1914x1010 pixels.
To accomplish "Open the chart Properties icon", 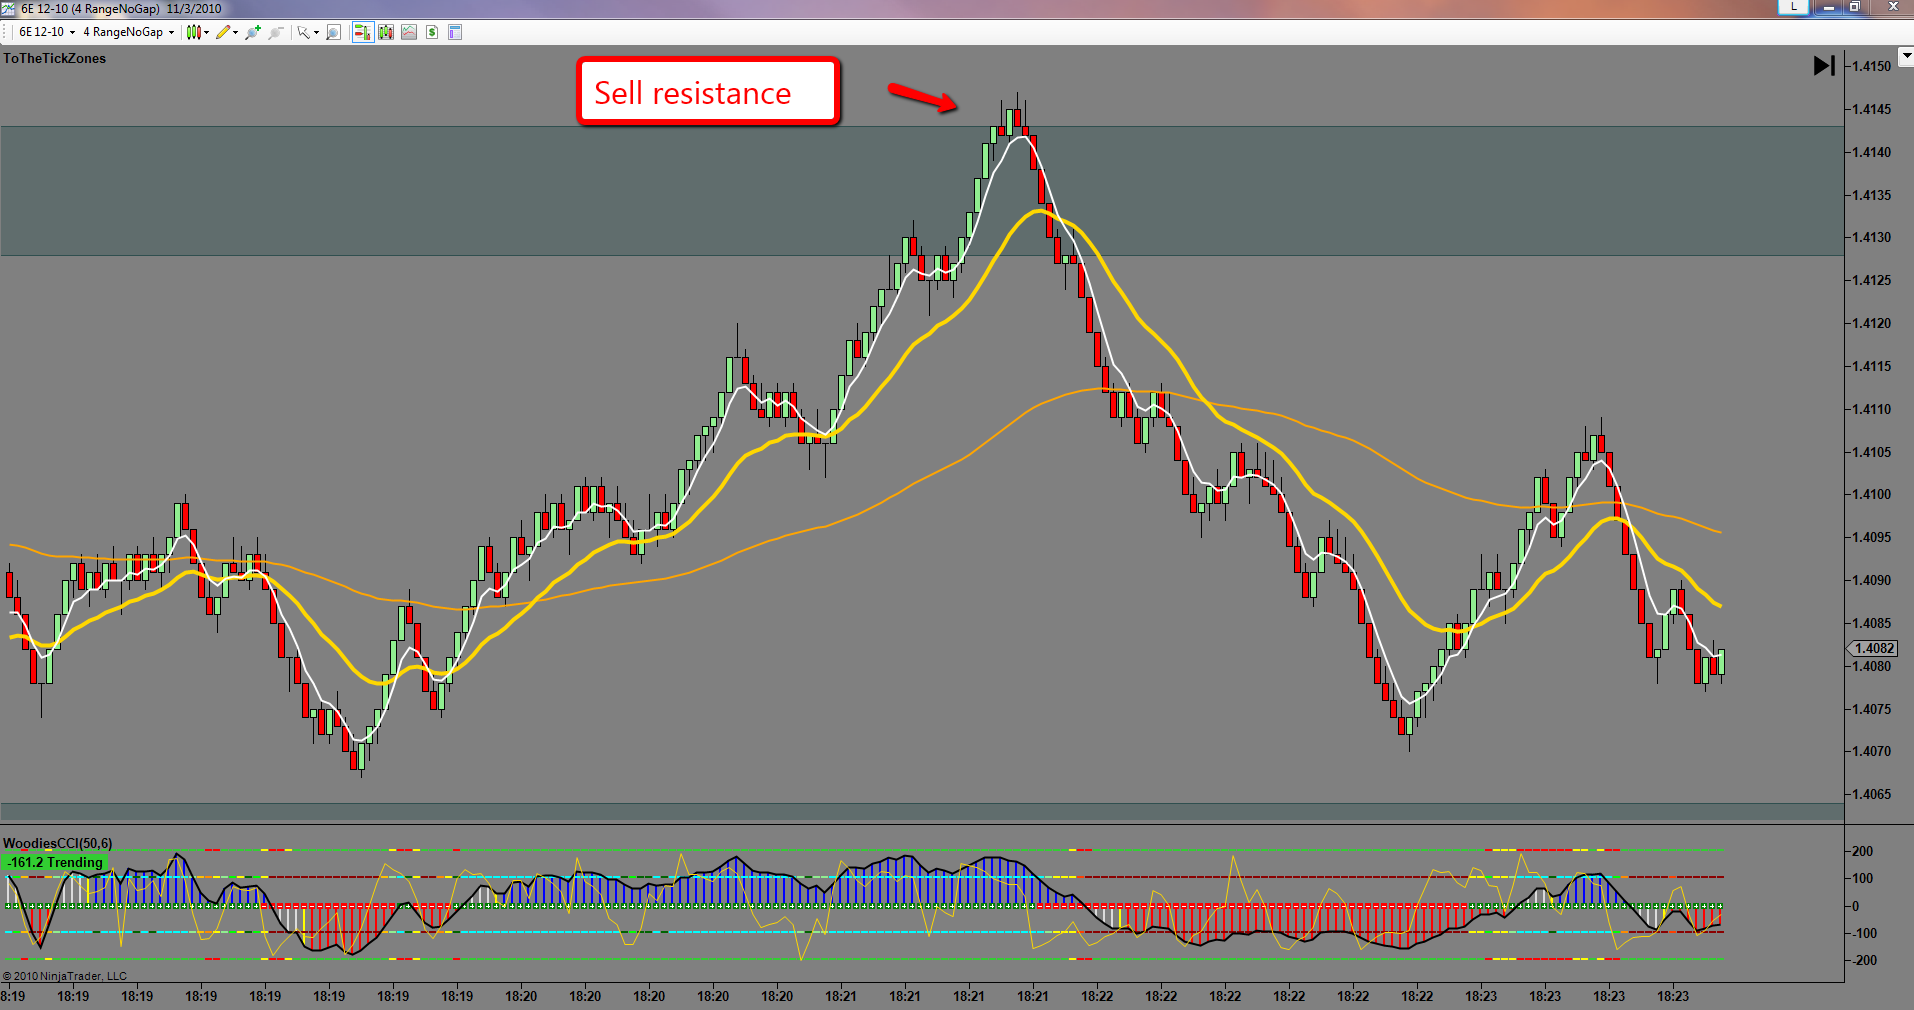I will (x=455, y=32).
